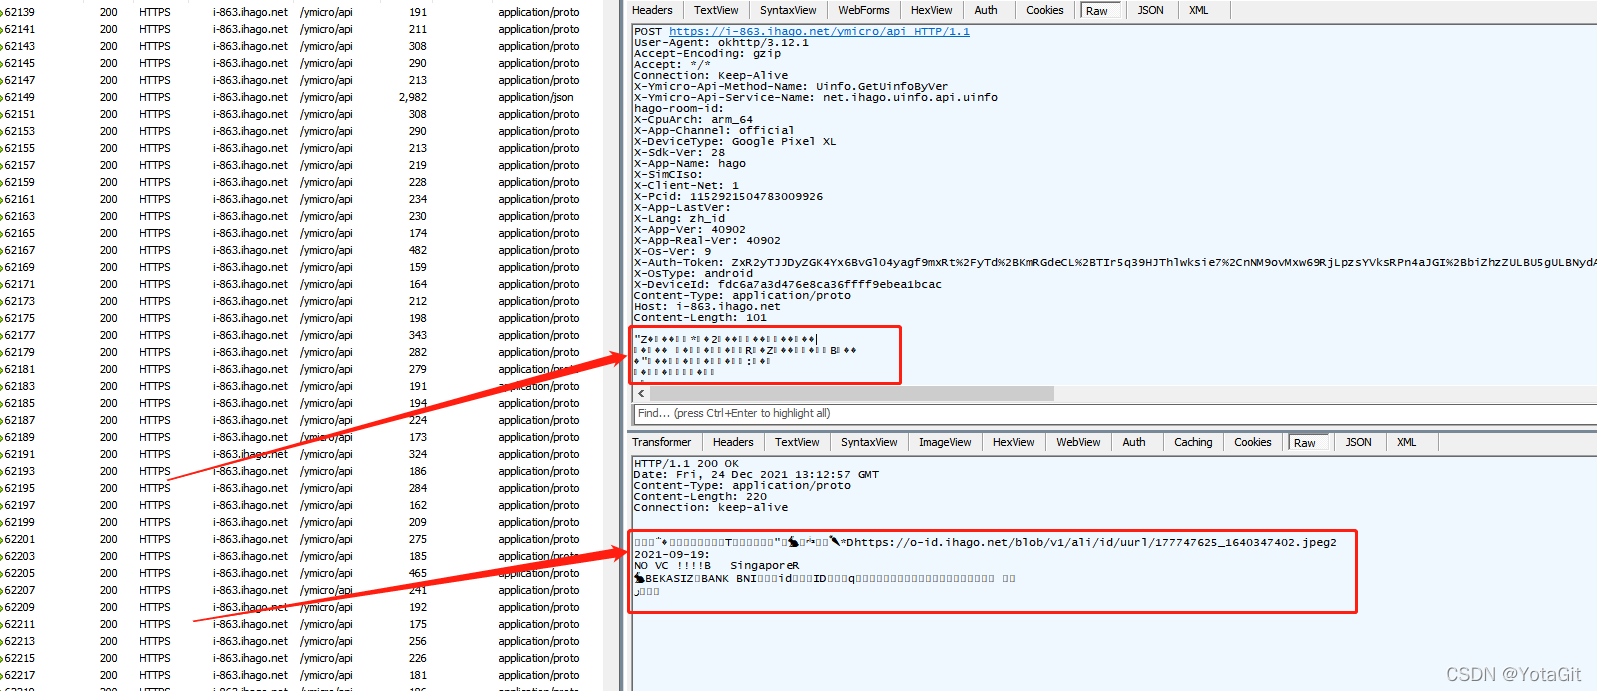Select session 62213 row

tap(300, 641)
